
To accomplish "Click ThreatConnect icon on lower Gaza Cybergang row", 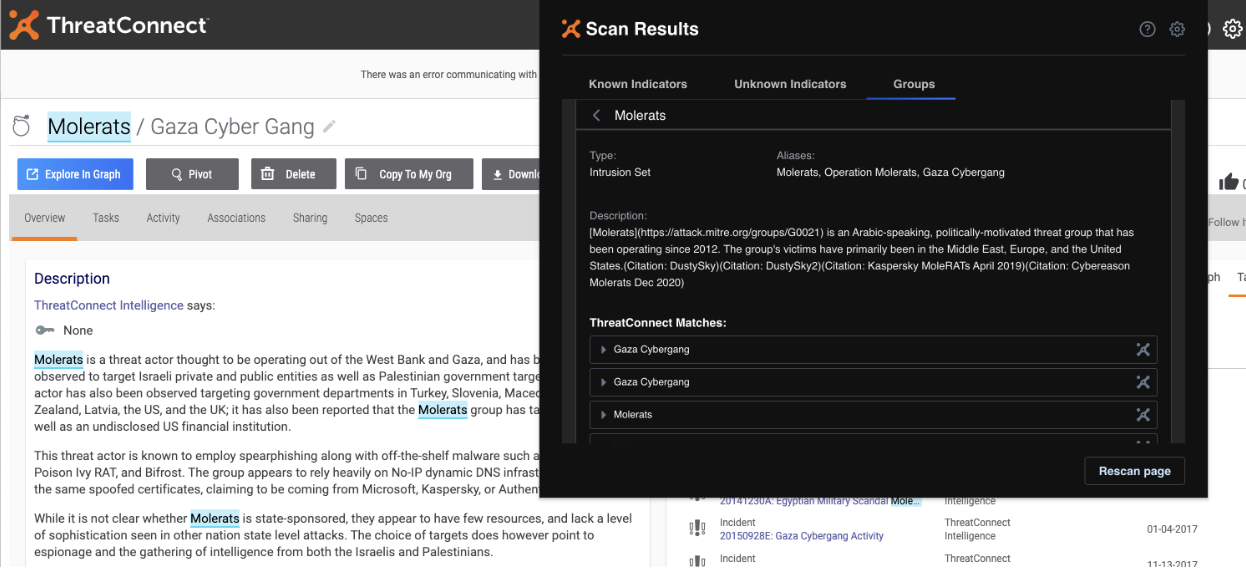I will [1143, 382].
